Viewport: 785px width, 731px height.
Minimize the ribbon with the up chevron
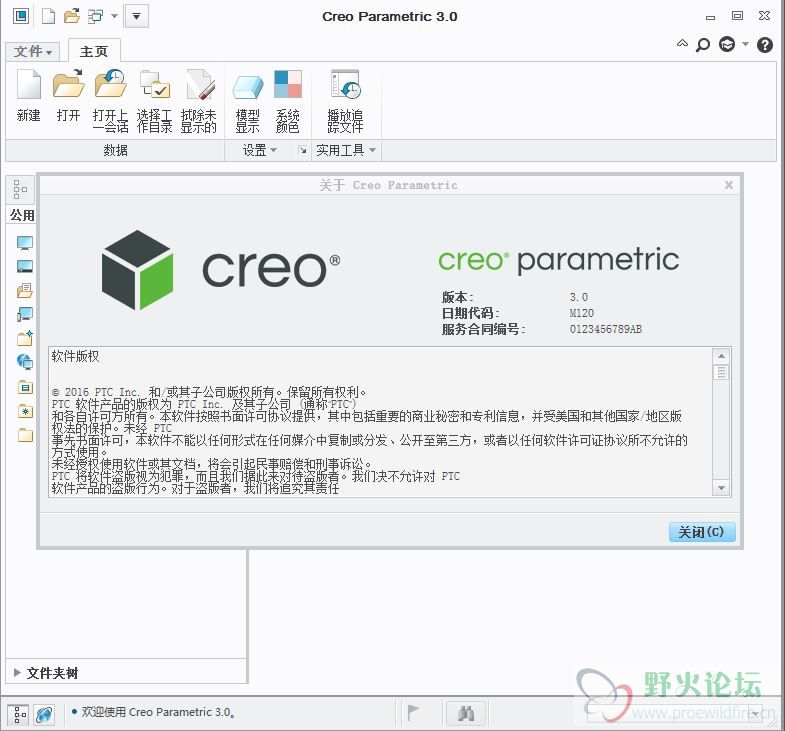[682, 43]
